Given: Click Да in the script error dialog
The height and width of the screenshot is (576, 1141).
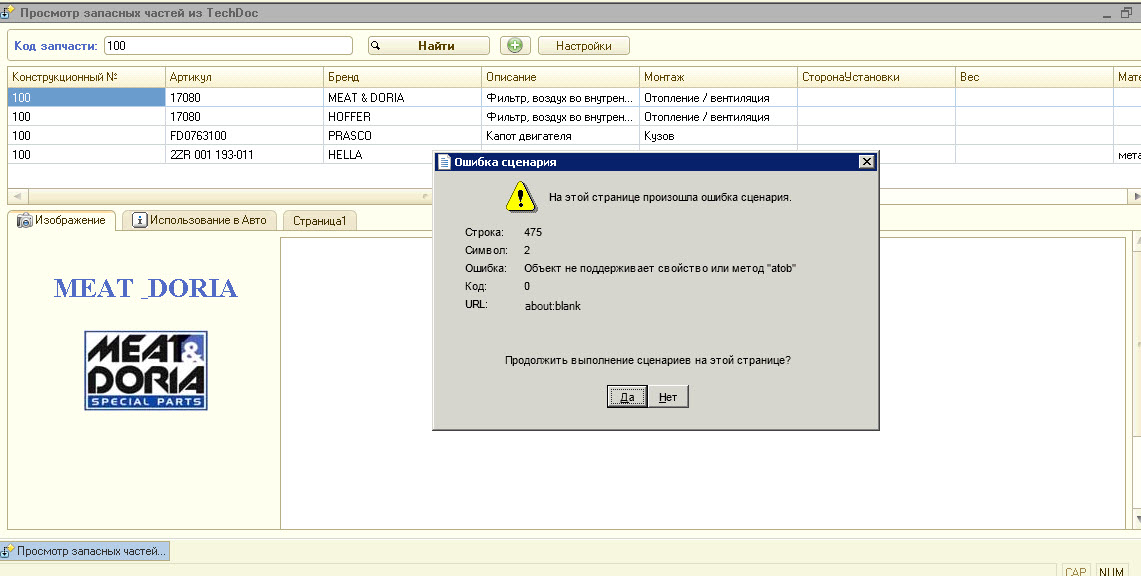Looking at the screenshot, I should click(627, 397).
